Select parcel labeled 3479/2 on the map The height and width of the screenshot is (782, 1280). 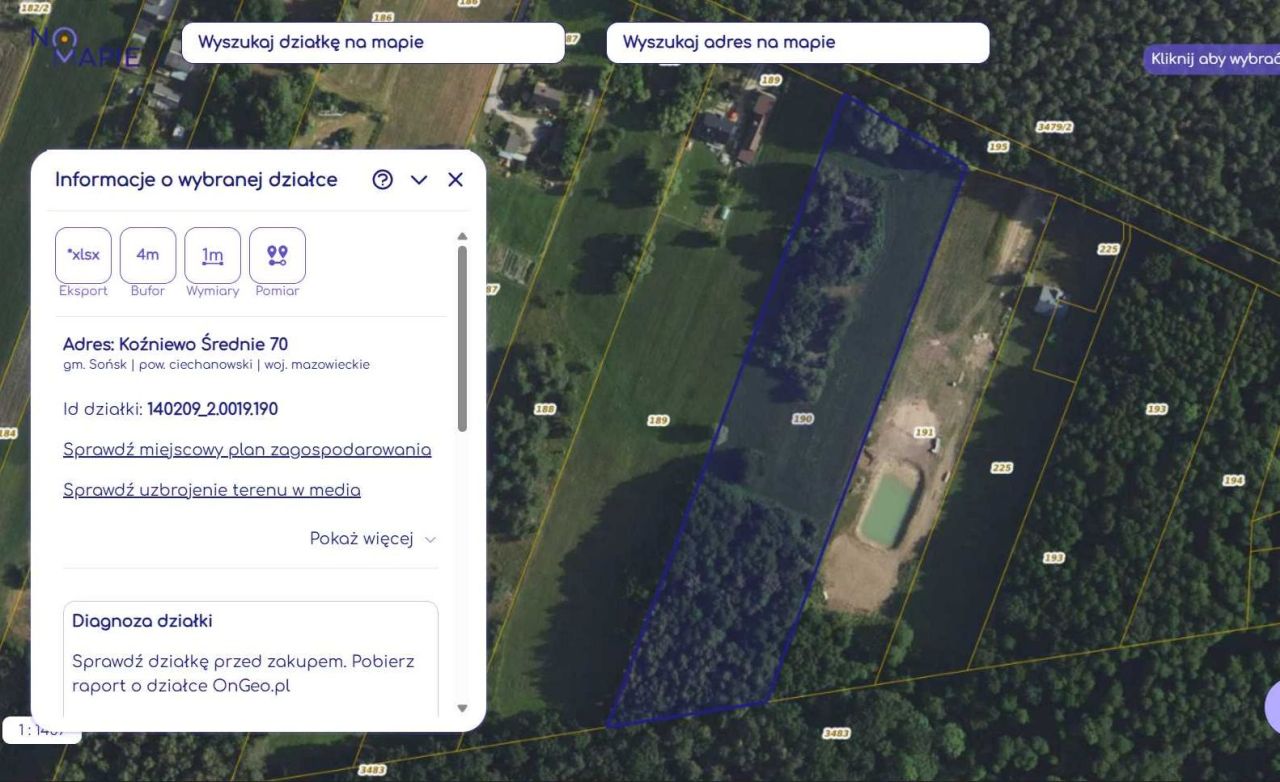click(x=1054, y=127)
